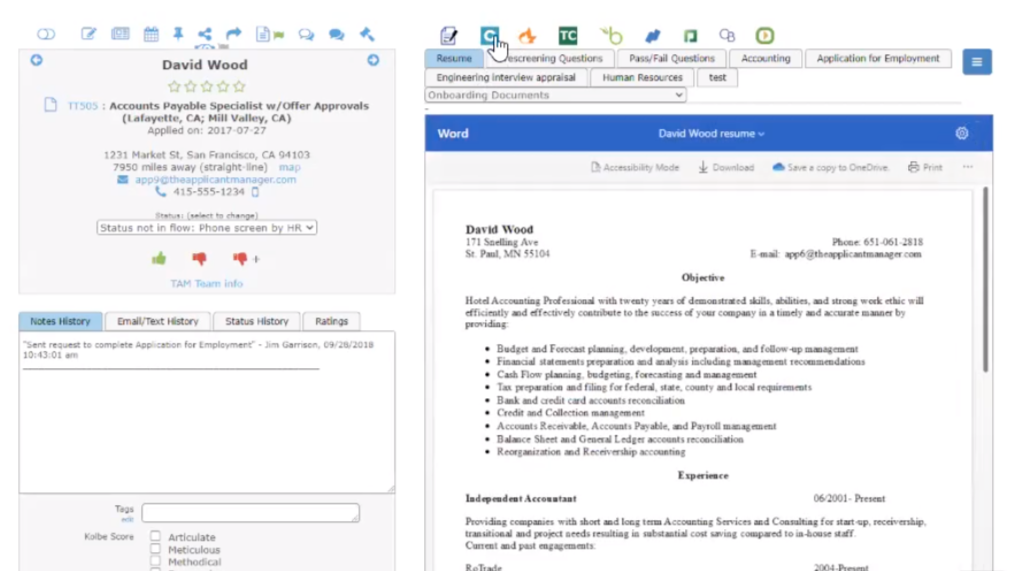
Task: Open the blue hamburger menu button
Action: click(x=977, y=62)
